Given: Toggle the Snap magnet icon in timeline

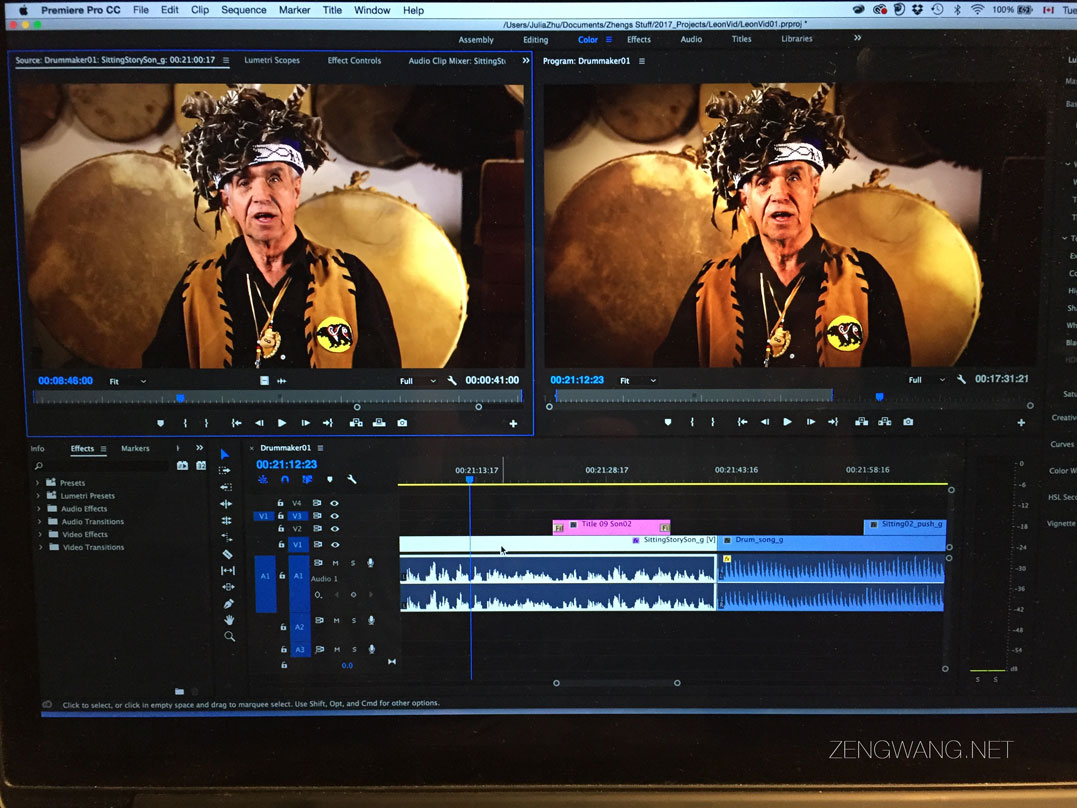Looking at the screenshot, I should [x=285, y=480].
